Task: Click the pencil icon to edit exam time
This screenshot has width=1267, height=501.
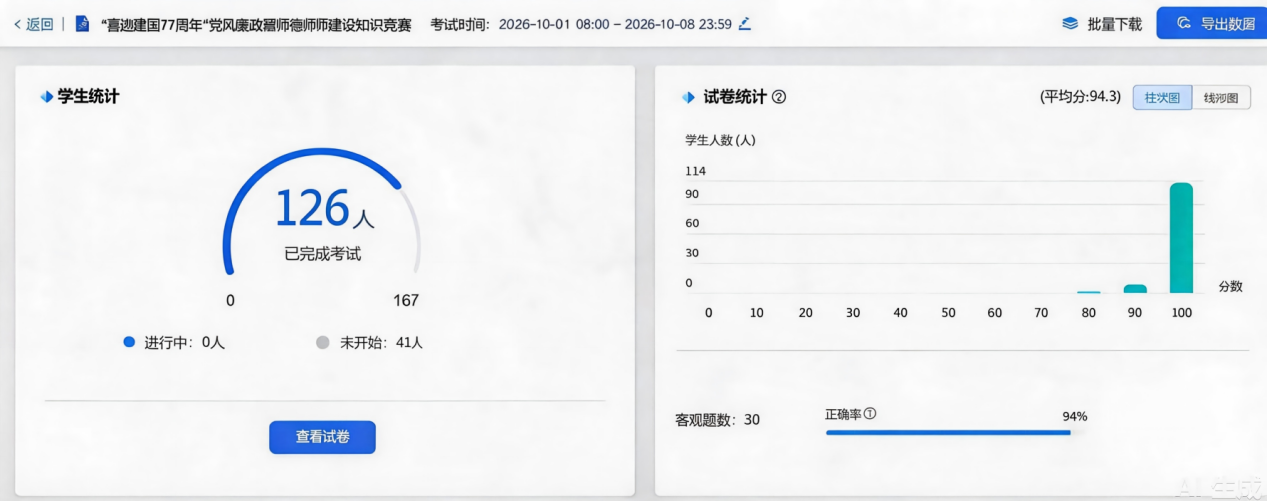Action: coord(744,23)
